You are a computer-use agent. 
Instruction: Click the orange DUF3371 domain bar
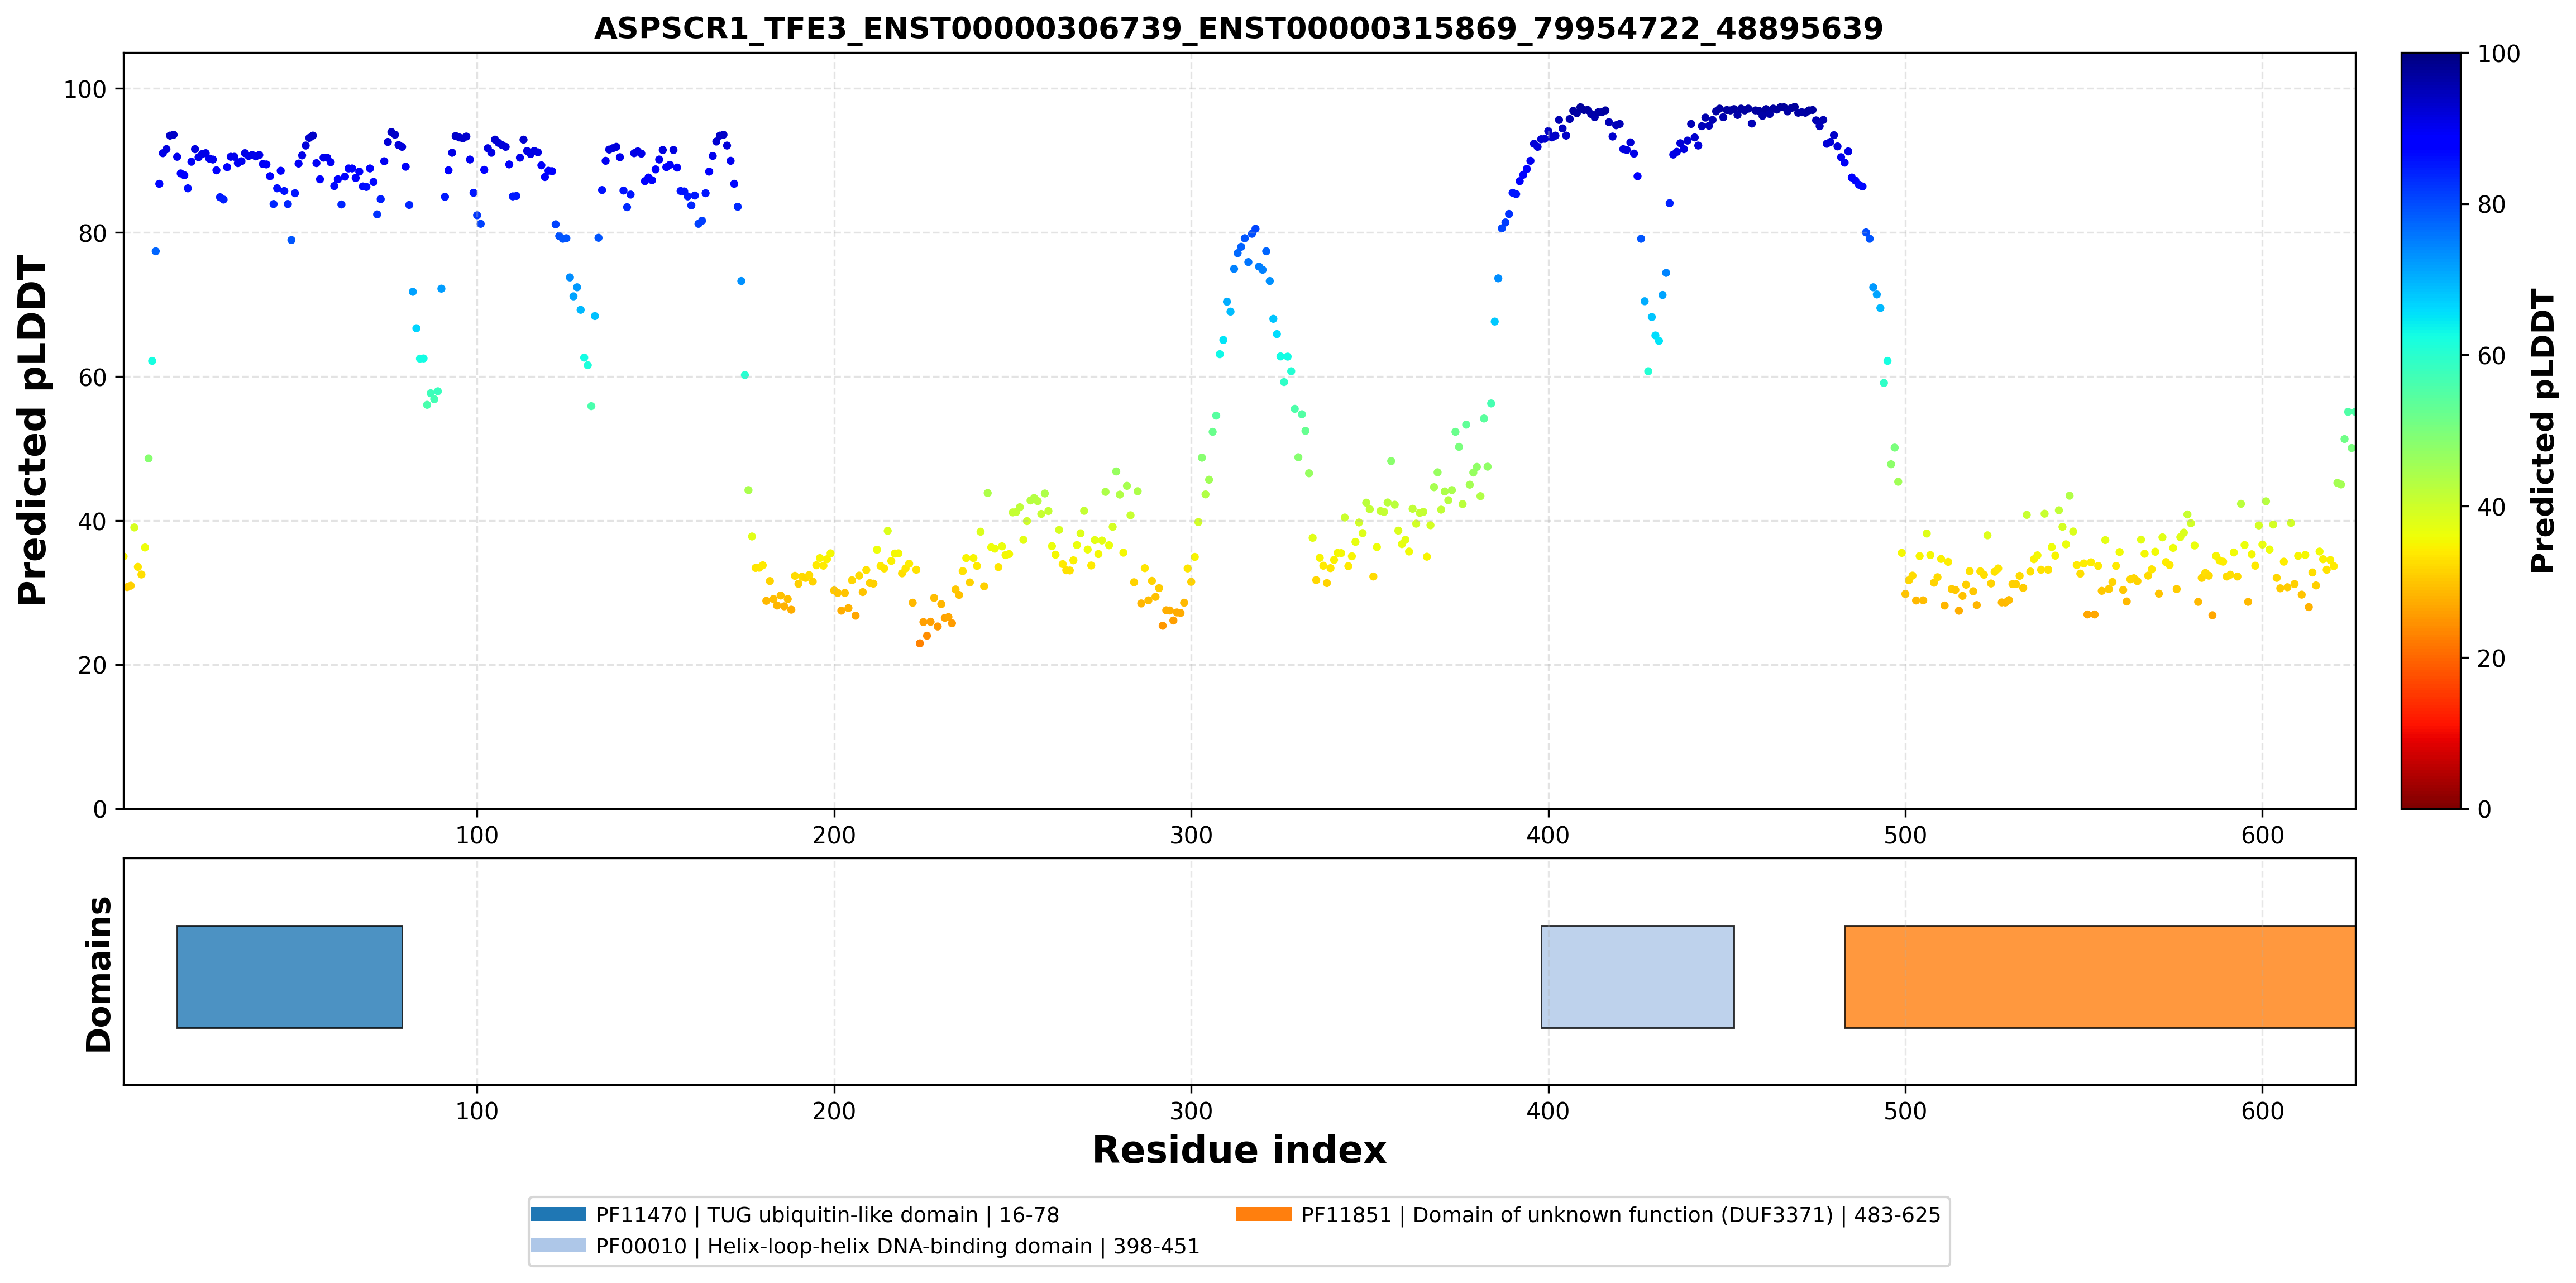2099,976
